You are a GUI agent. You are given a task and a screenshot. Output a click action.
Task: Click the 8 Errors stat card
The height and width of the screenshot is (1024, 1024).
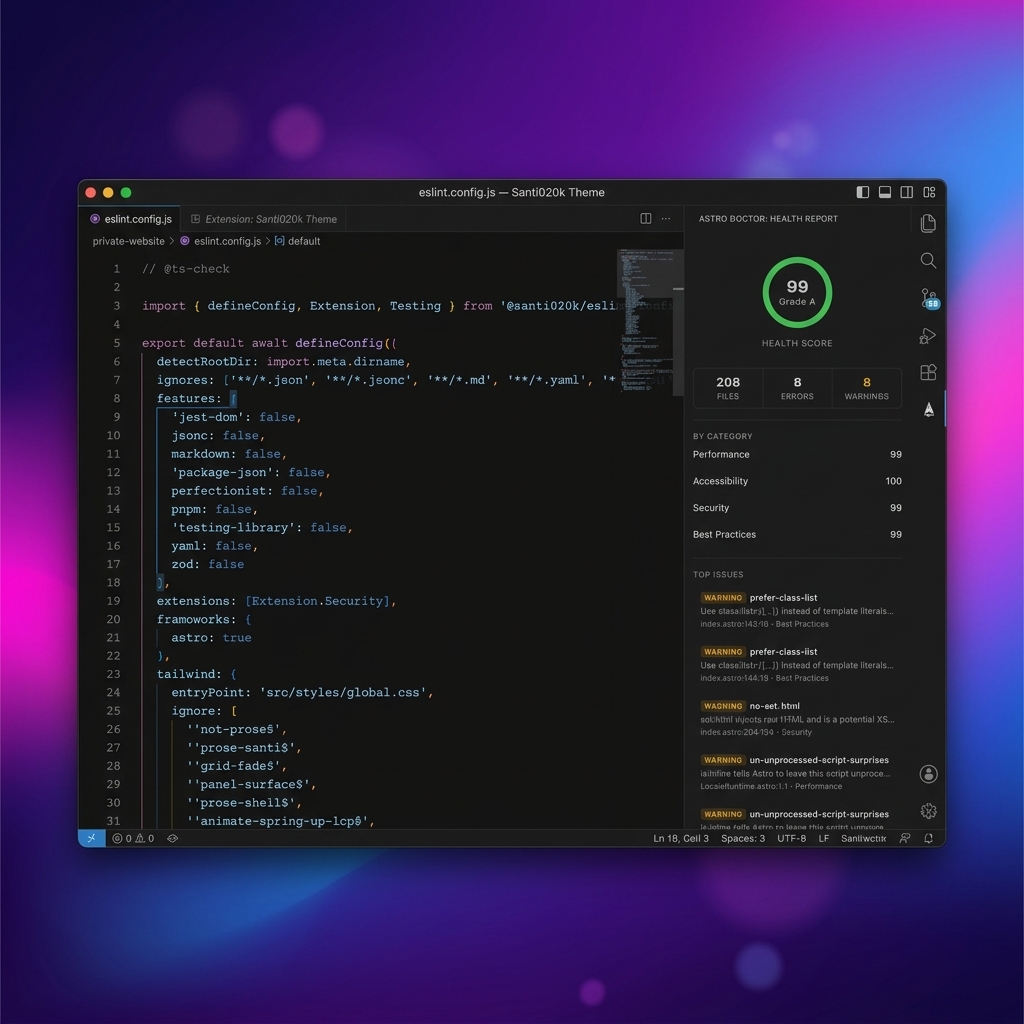tap(797, 388)
